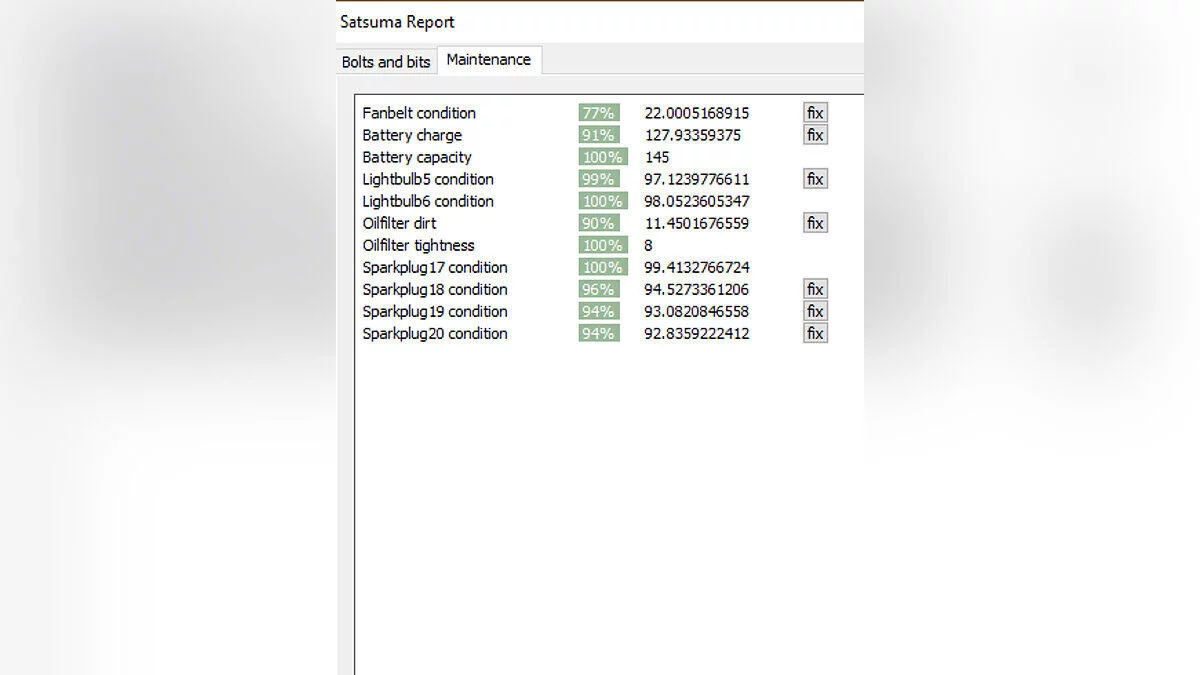
Task: Click the value 127.93359375
Action: pos(693,135)
